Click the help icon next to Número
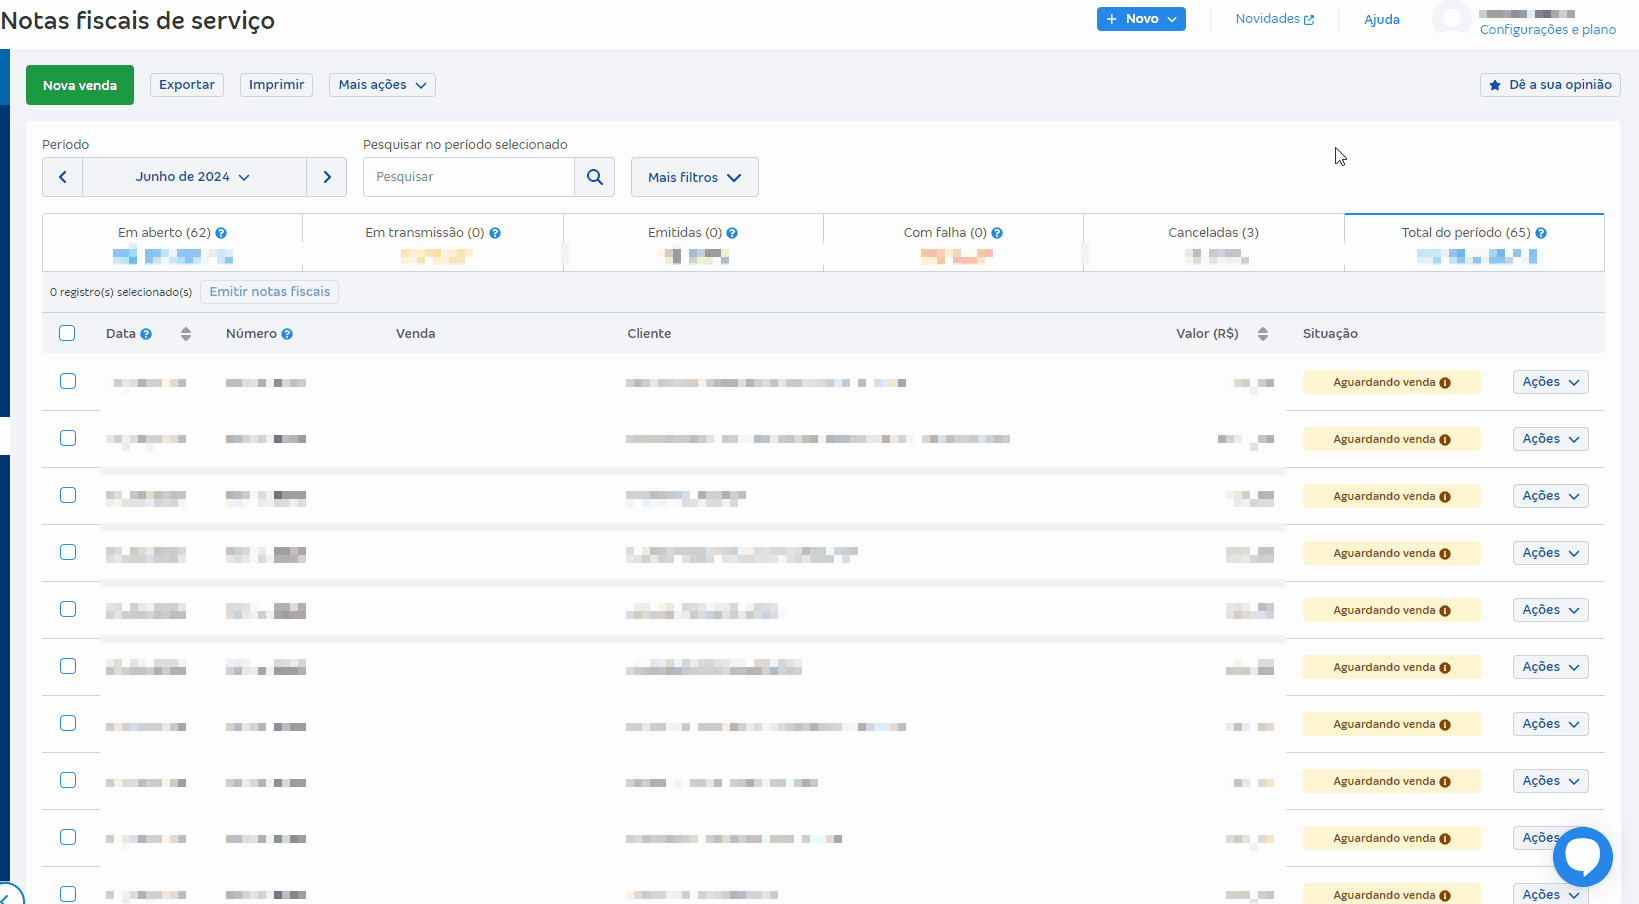 click(x=287, y=334)
